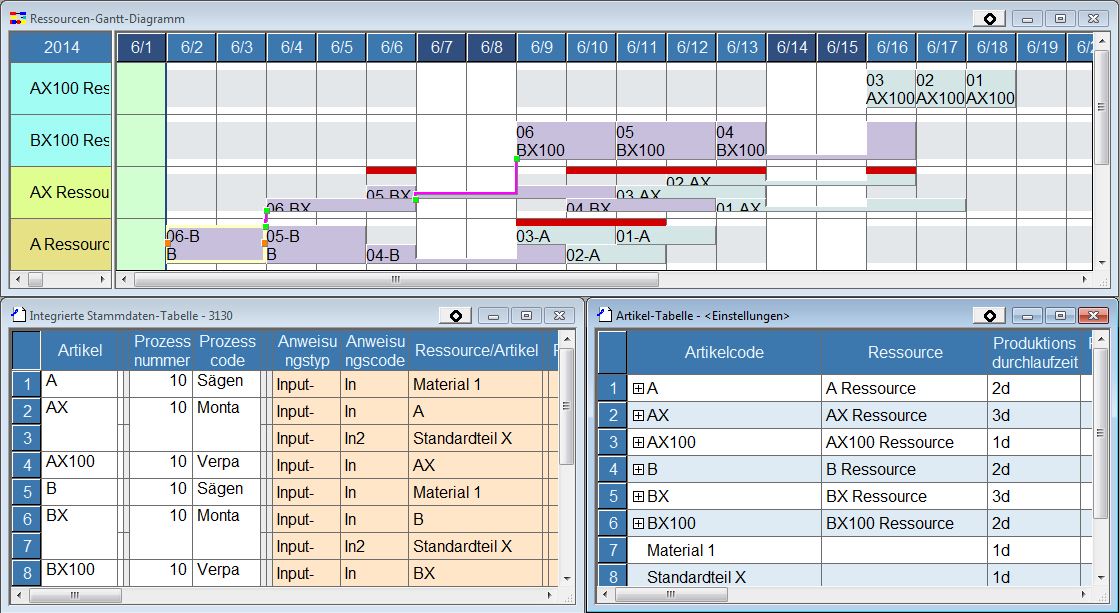
Task: Click the diamond button in Gantt title bar
Action: [988, 19]
